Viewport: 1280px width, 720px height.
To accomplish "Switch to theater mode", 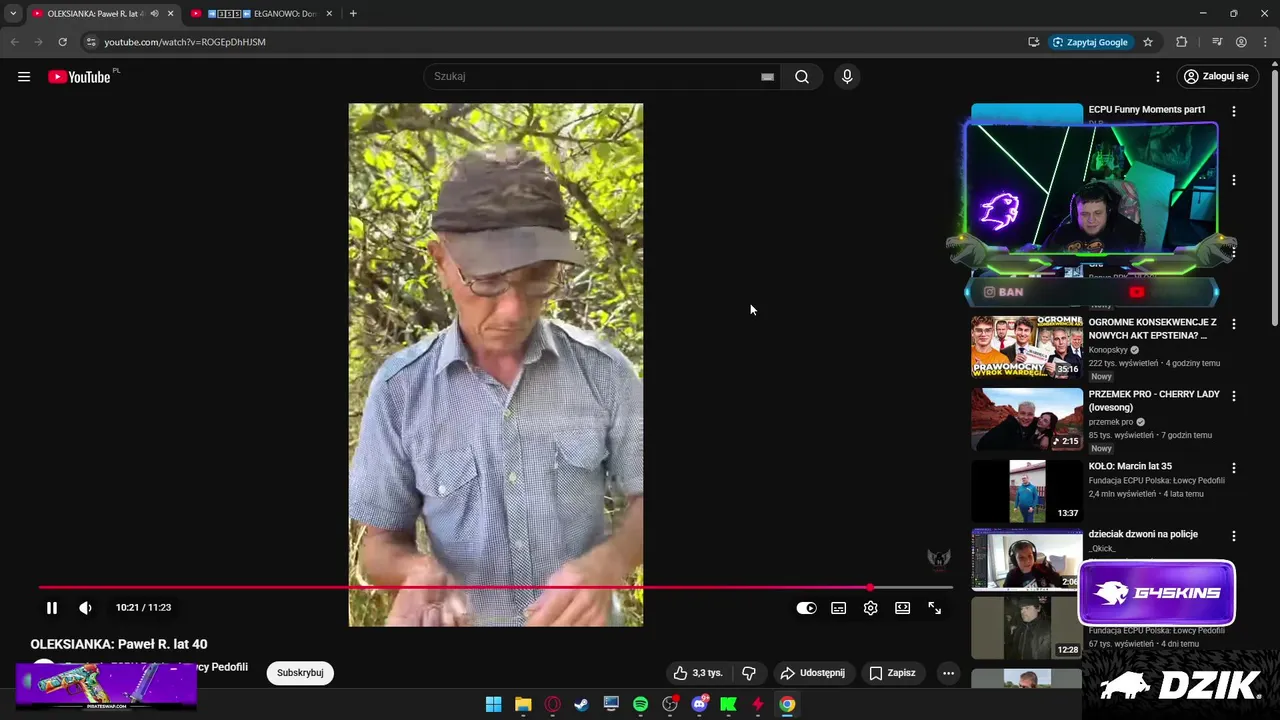I will coord(903,608).
